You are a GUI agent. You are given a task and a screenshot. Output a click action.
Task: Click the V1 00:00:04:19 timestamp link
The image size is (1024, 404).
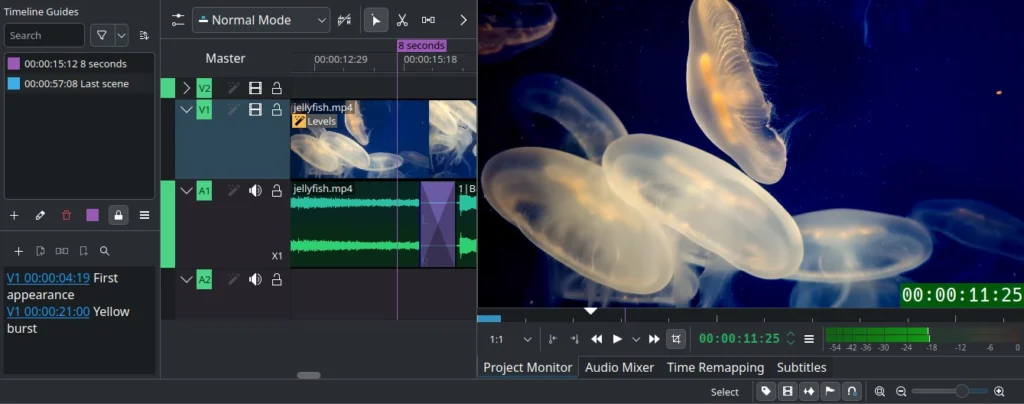(48, 278)
